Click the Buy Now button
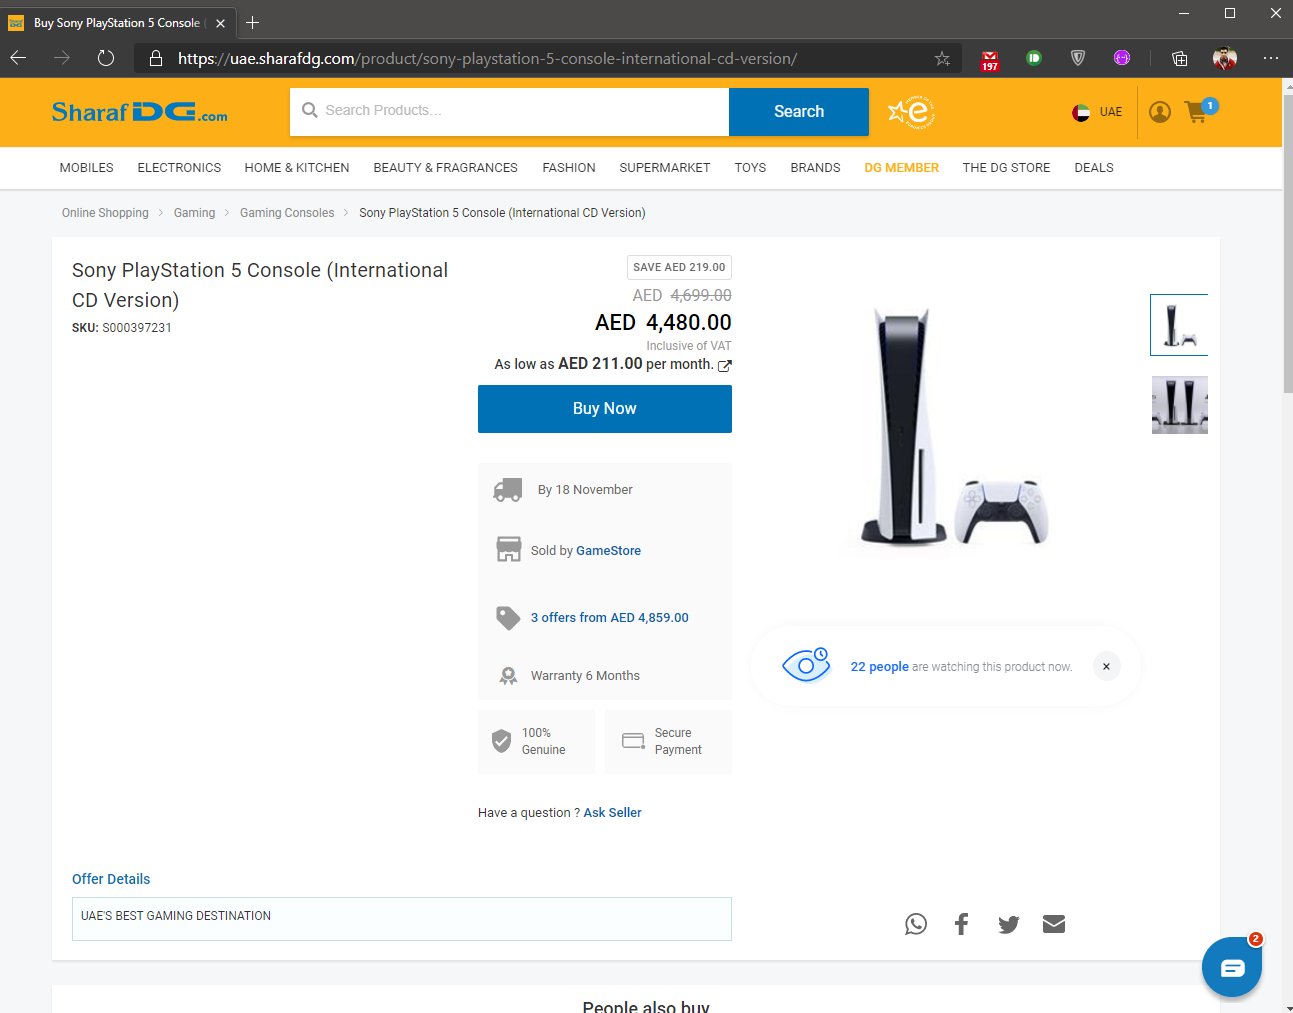This screenshot has width=1293, height=1013. point(605,409)
